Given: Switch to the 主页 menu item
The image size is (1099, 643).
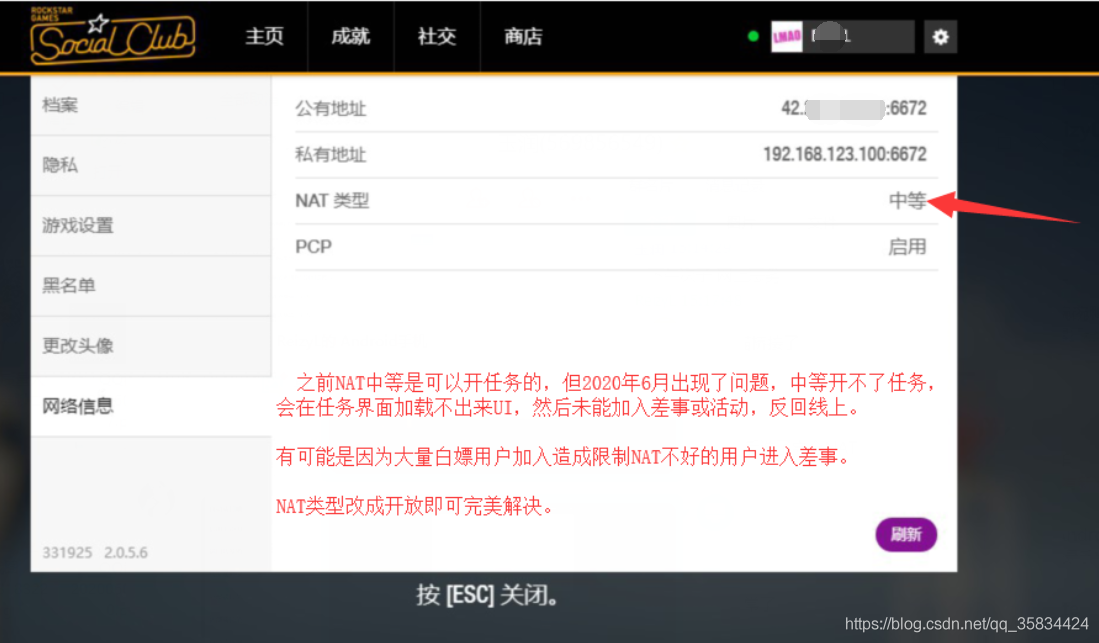Looking at the screenshot, I should 263,36.
